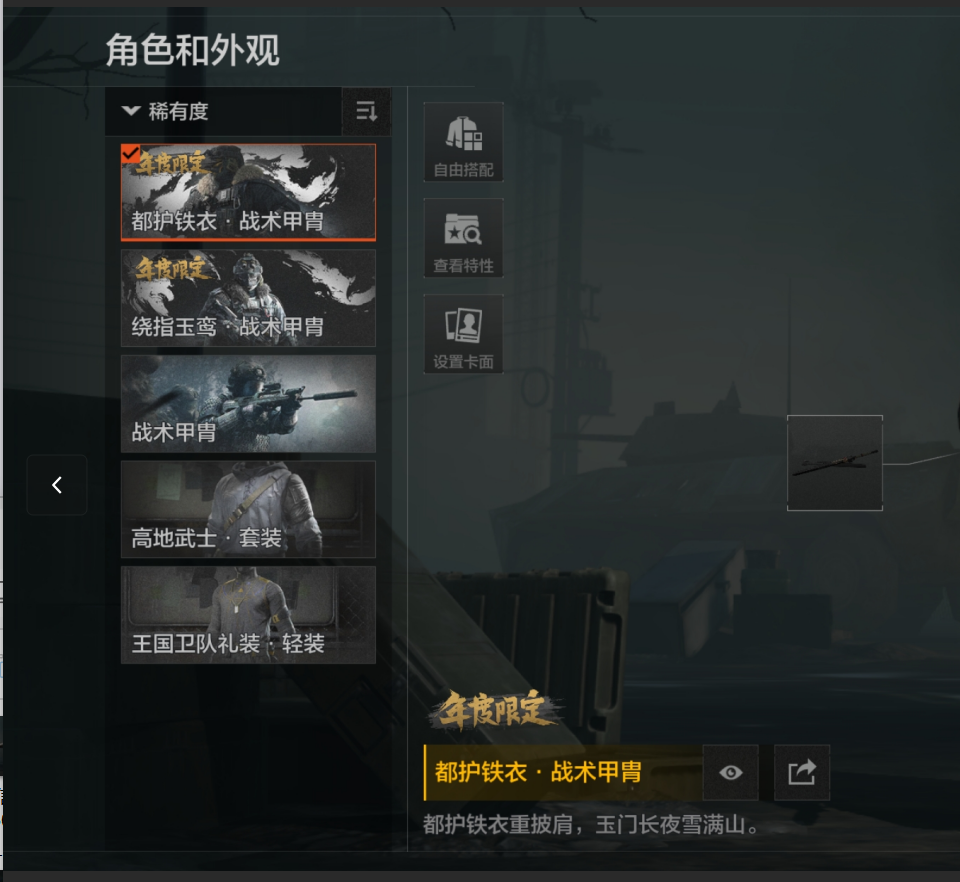Select the 高地武士 · 套装 skin

point(248,509)
